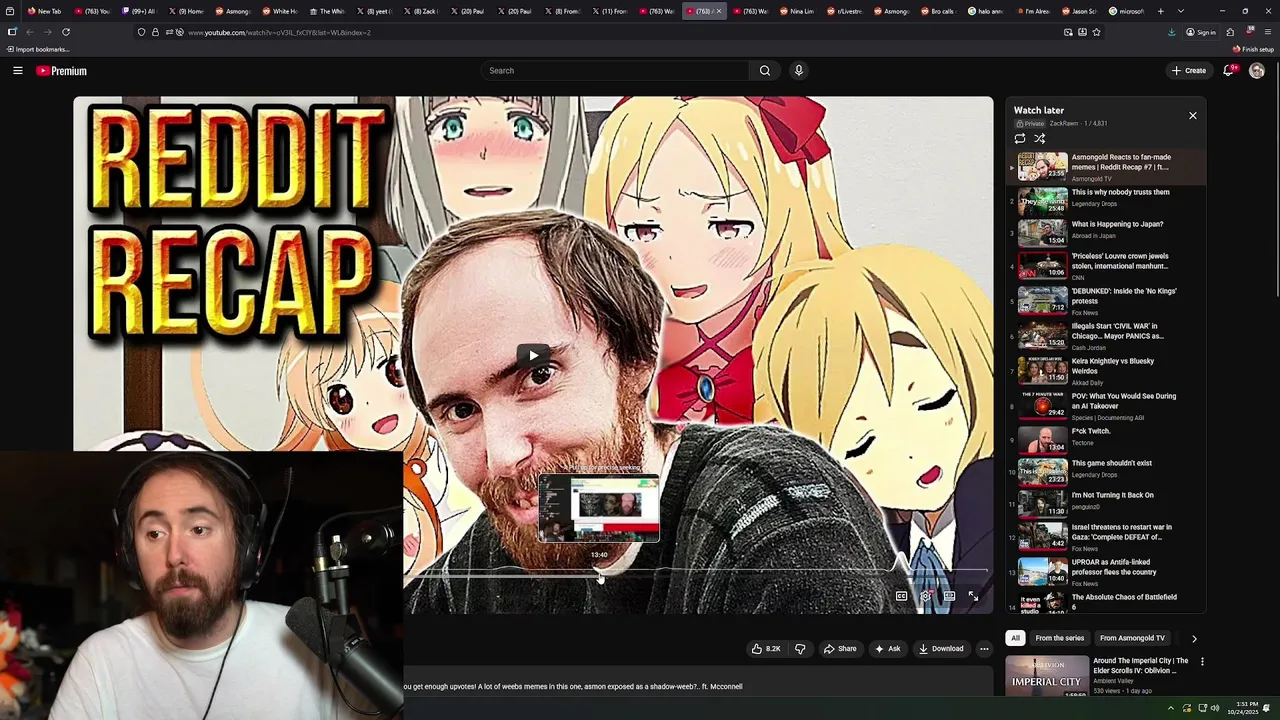Go to YouTube Premium home logo
Image resolution: width=1280 pixels, height=720 pixels.
[62, 71]
